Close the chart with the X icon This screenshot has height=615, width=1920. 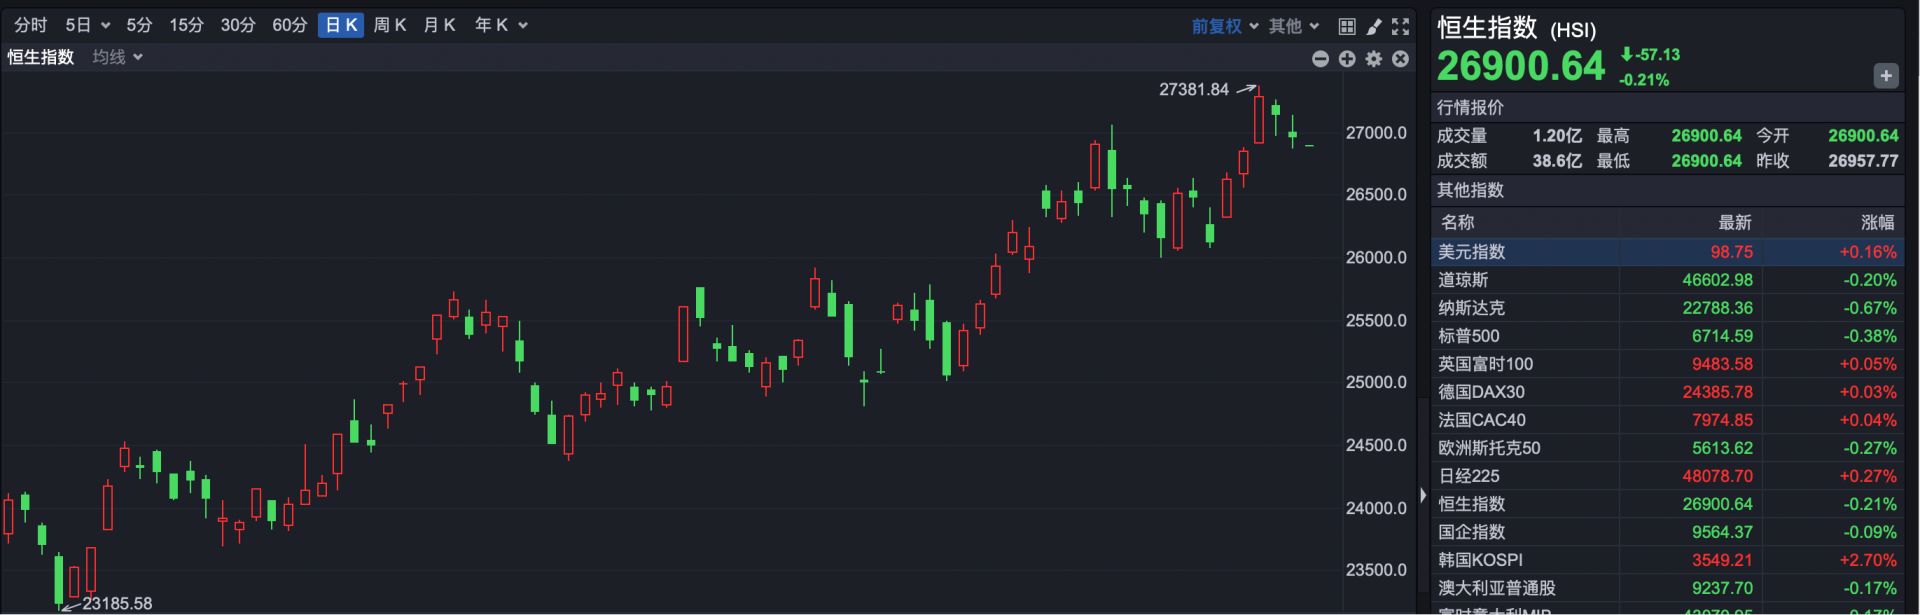coord(1401,59)
